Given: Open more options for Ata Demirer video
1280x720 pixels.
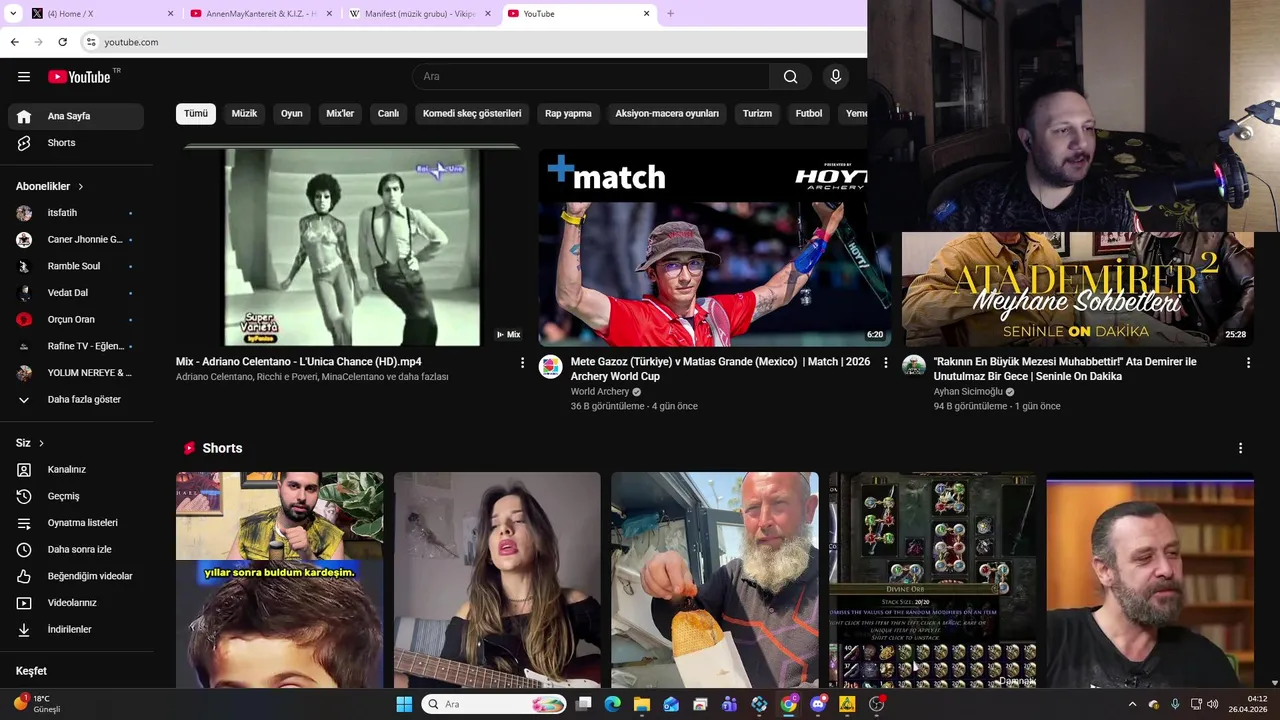Looking at the screenshot, I should 1248,363.
